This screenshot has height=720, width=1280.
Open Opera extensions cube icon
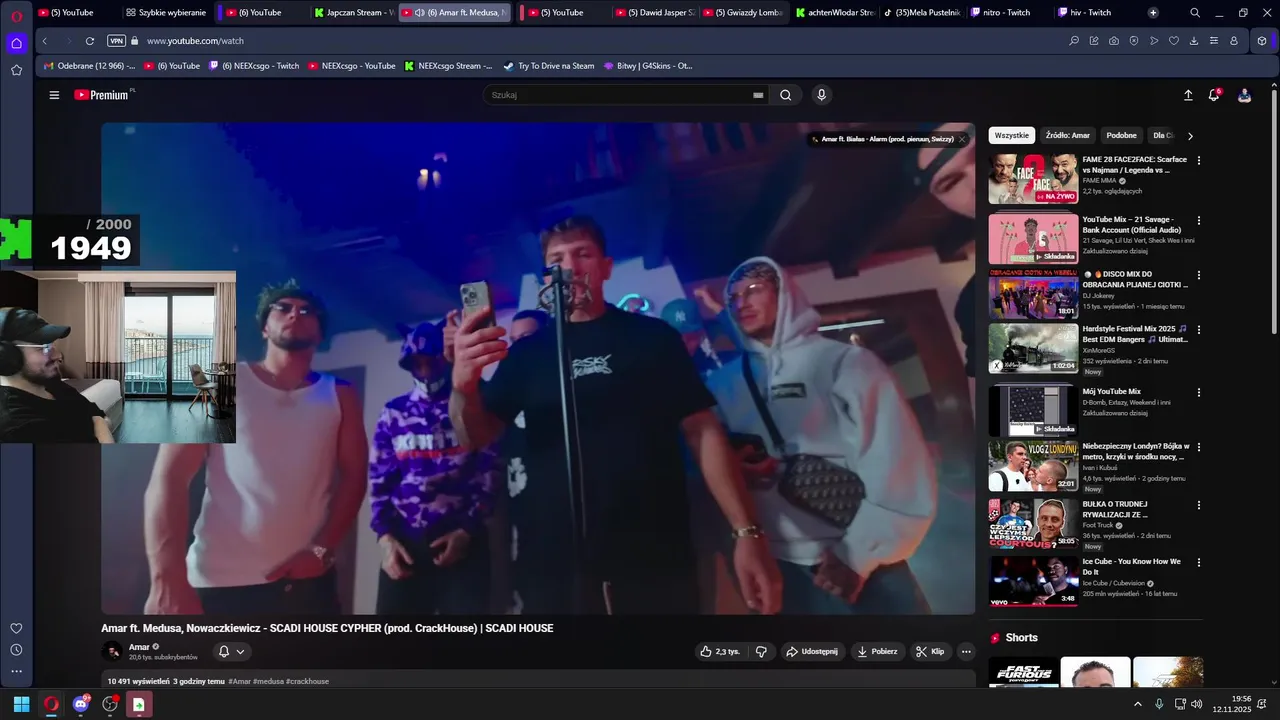point(1262,41)
